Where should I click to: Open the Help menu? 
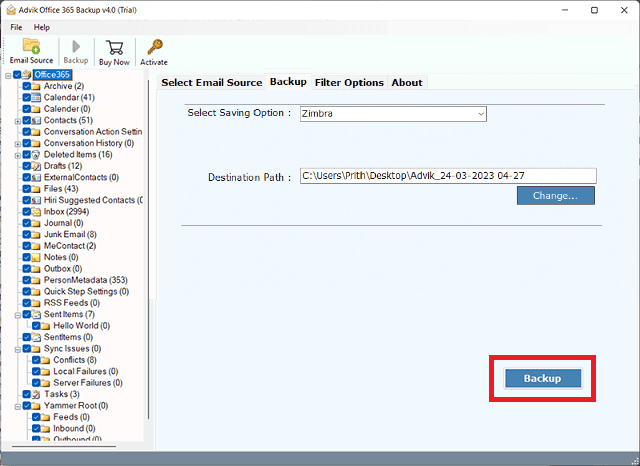tap(42, 27)
